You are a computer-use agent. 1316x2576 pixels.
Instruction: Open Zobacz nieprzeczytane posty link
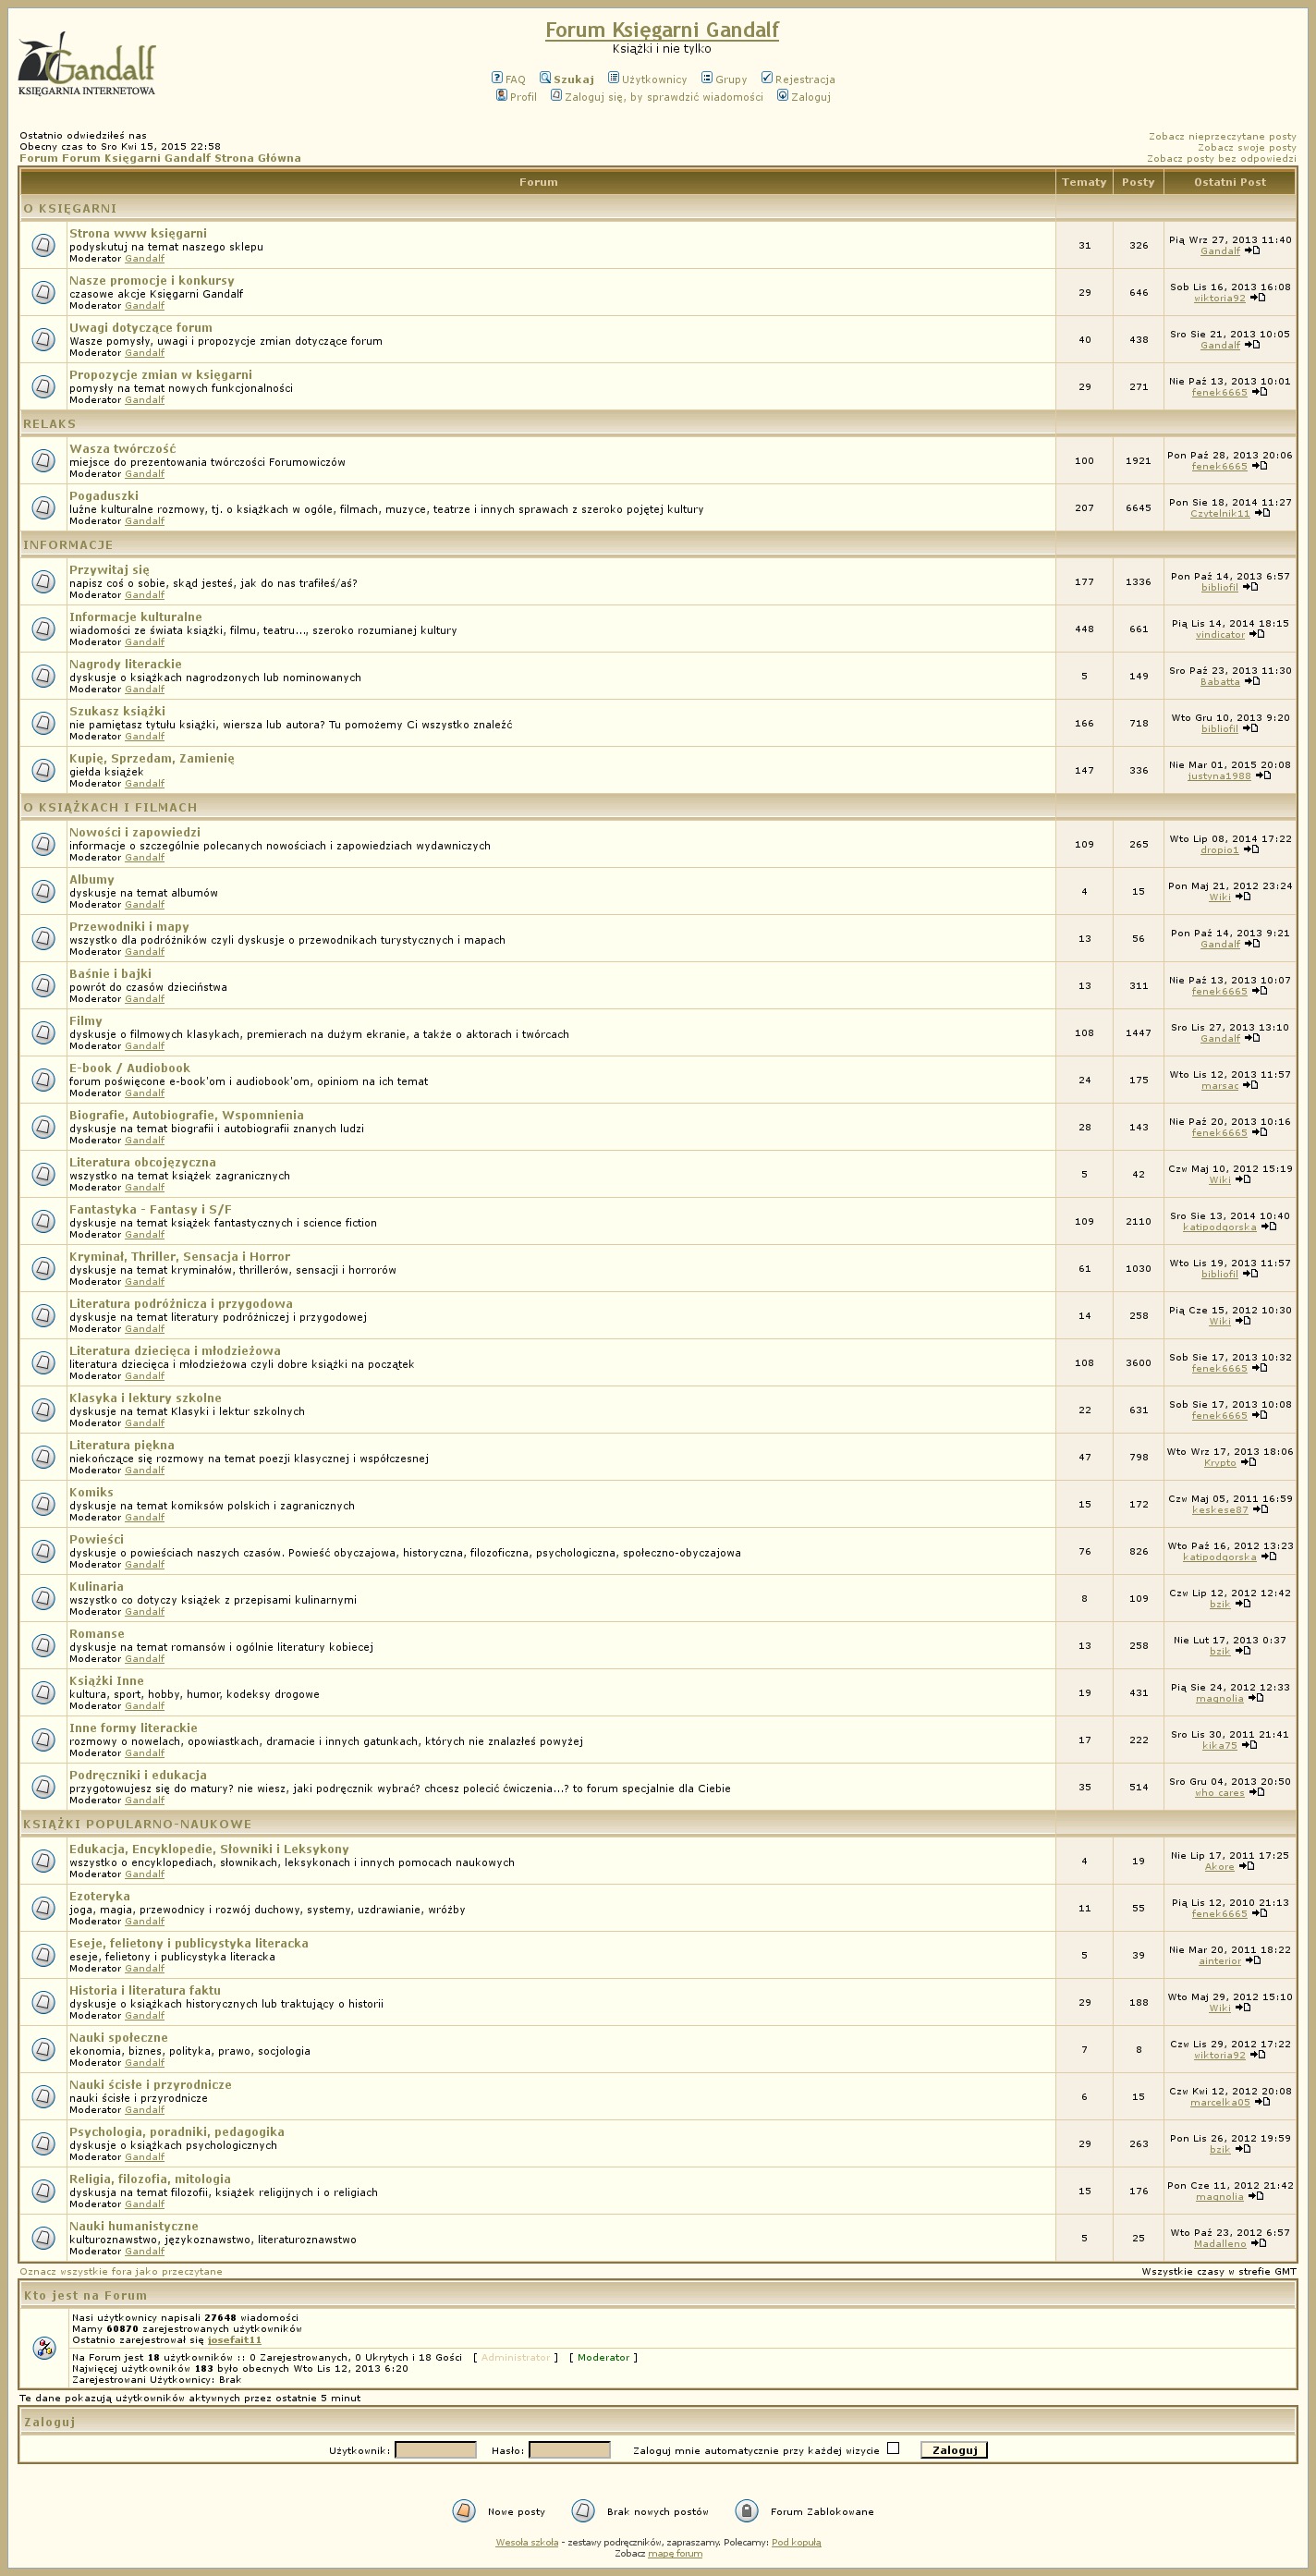click(x=1221, y=136)
